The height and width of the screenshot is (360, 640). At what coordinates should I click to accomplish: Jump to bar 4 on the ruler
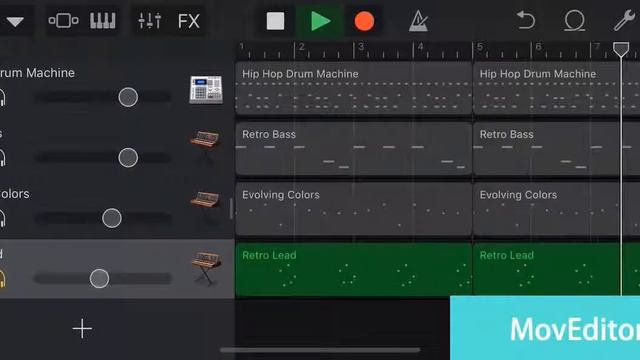420,47
